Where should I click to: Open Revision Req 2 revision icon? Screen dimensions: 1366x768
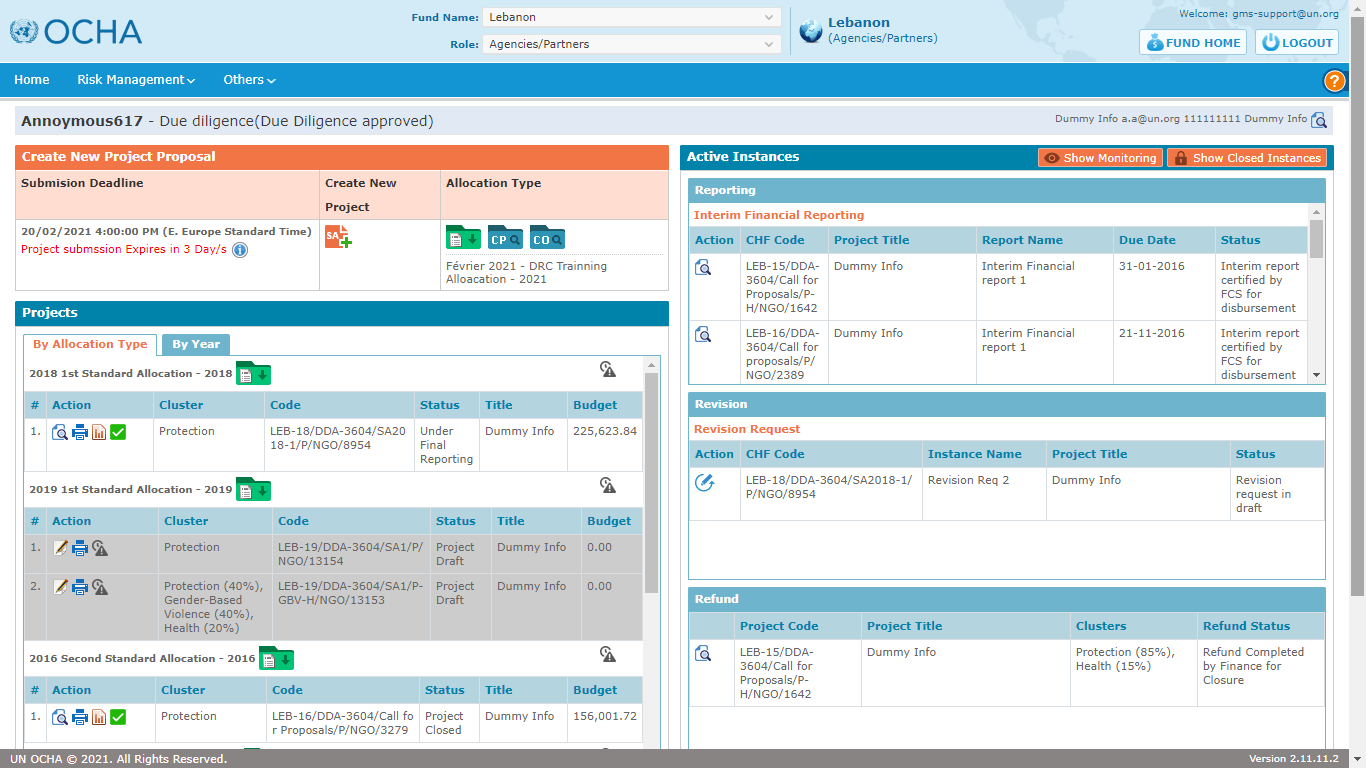click(x=704, y=482)
